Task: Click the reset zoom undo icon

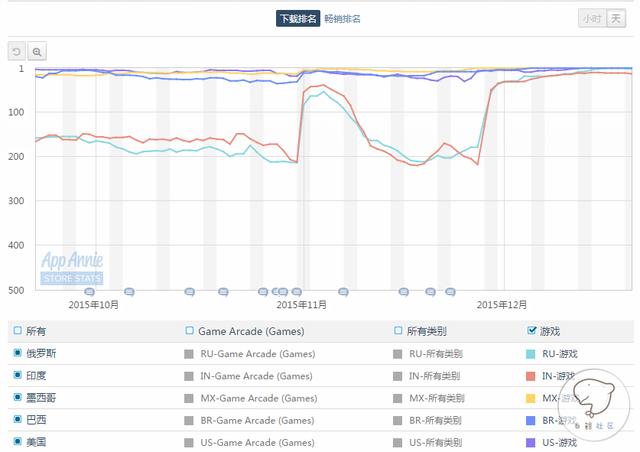Action: [17, 51]
